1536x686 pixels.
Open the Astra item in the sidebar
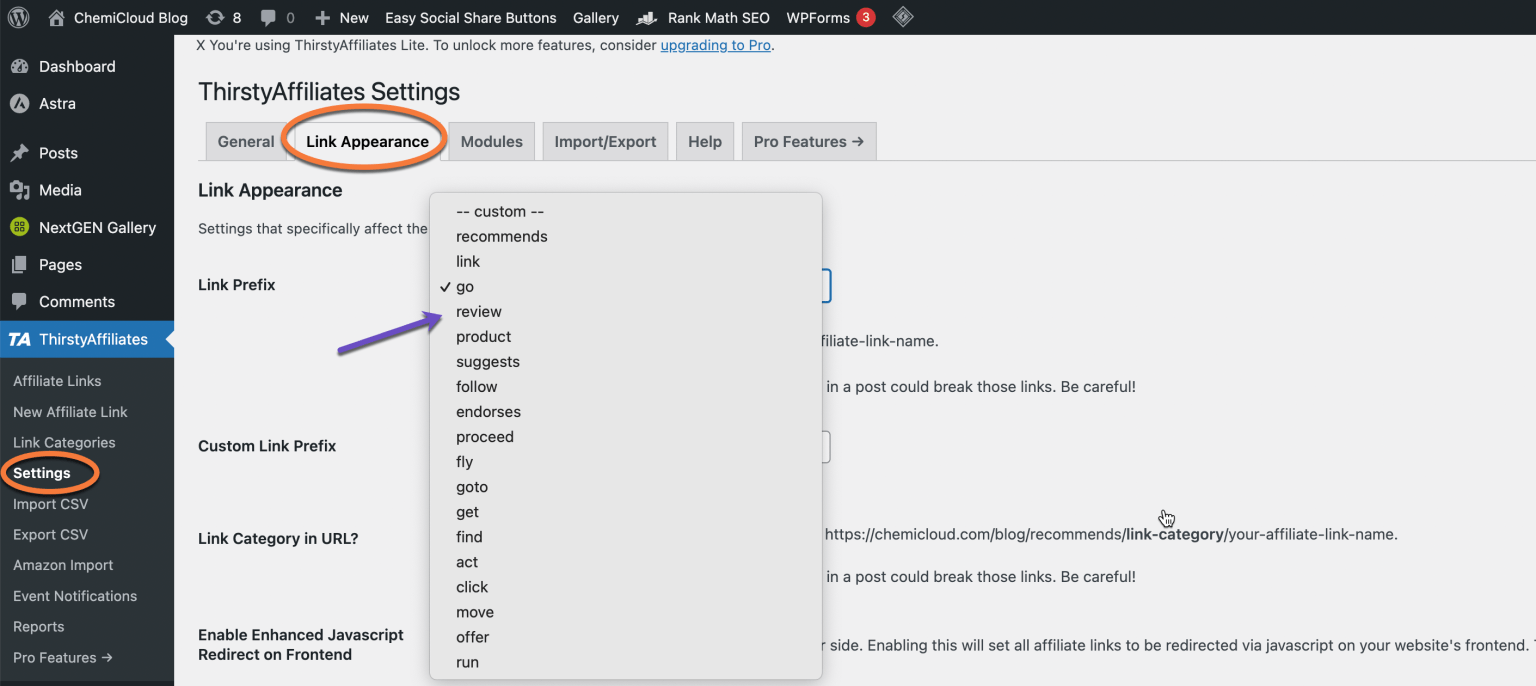coord(55,103)
